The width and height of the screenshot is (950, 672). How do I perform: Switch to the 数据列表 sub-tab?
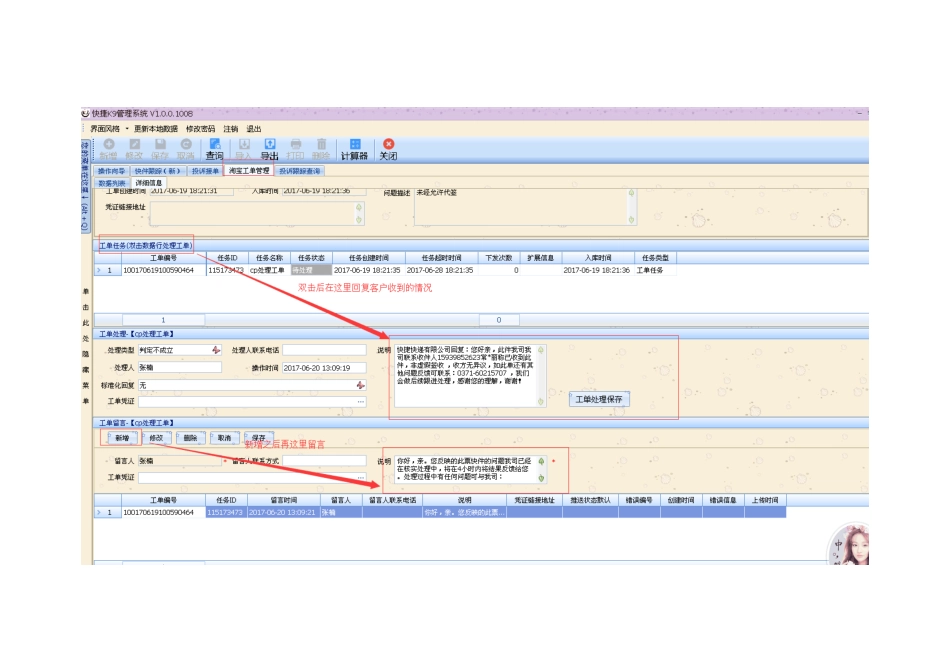point(112,183)
